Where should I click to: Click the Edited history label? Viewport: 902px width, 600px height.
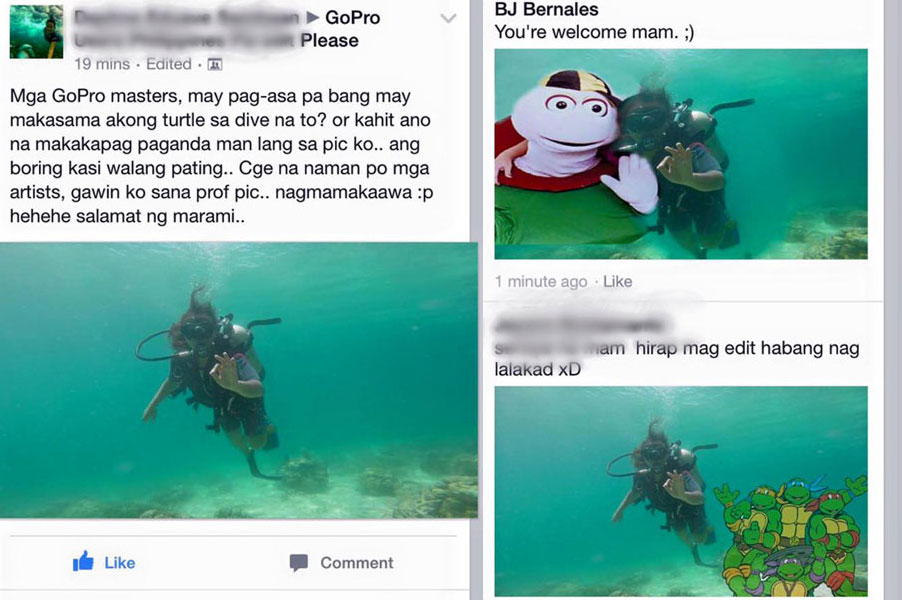tap(169, 64)
